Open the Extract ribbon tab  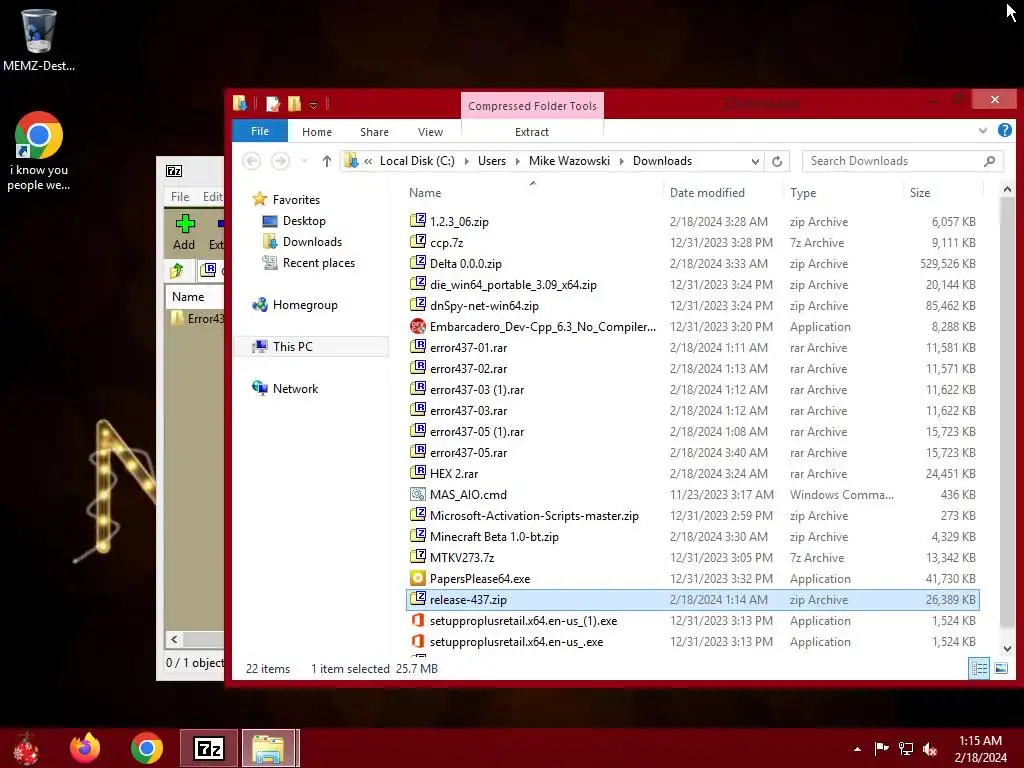click(532, 132)
